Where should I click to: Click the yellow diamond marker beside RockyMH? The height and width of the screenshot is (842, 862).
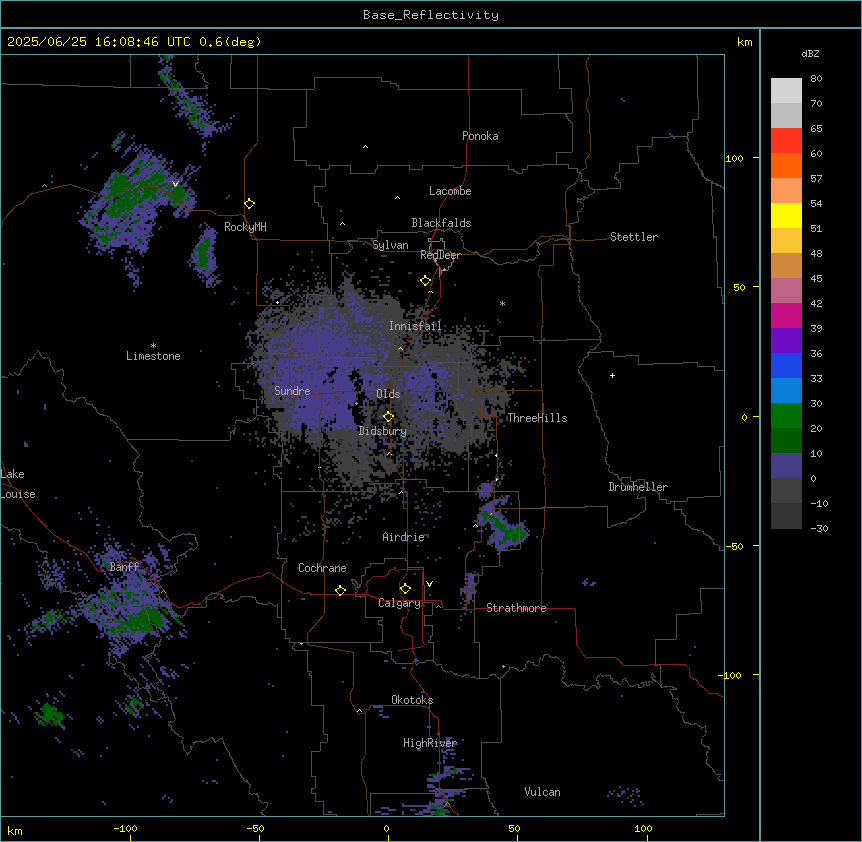(x=250, y=204)
